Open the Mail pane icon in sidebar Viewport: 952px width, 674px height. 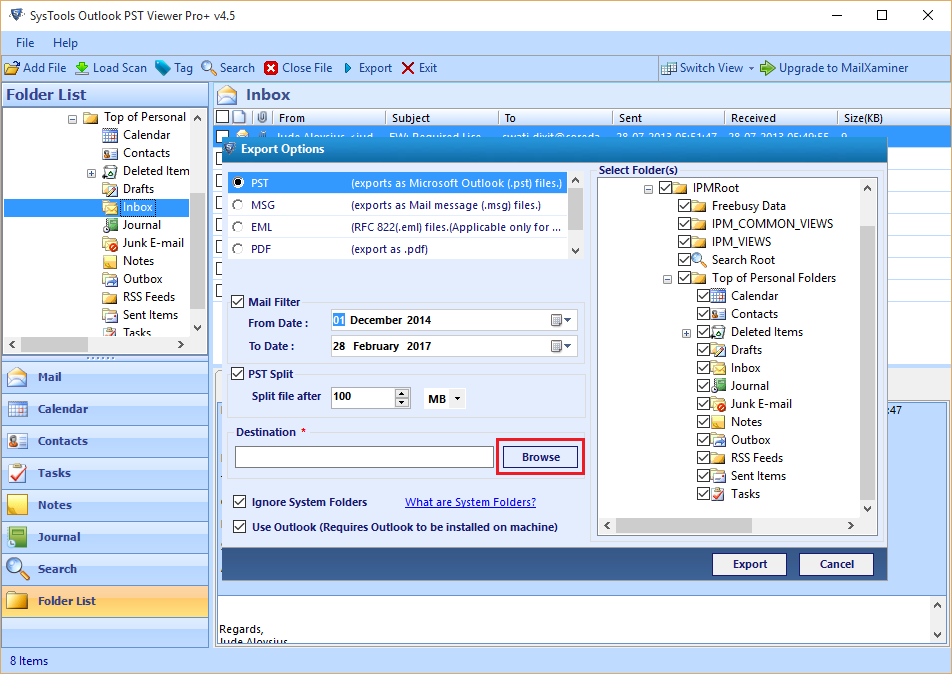coord(18,377)
